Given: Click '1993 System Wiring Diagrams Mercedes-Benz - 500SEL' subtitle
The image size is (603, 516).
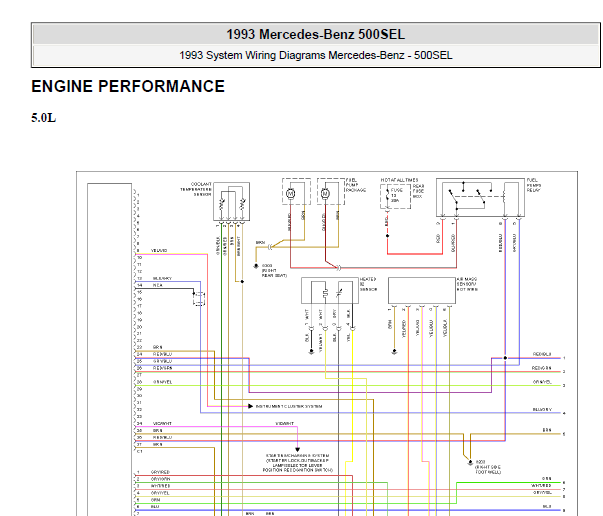Looking at the screenshot, I should pyautogui.click(x=315, y=55).
